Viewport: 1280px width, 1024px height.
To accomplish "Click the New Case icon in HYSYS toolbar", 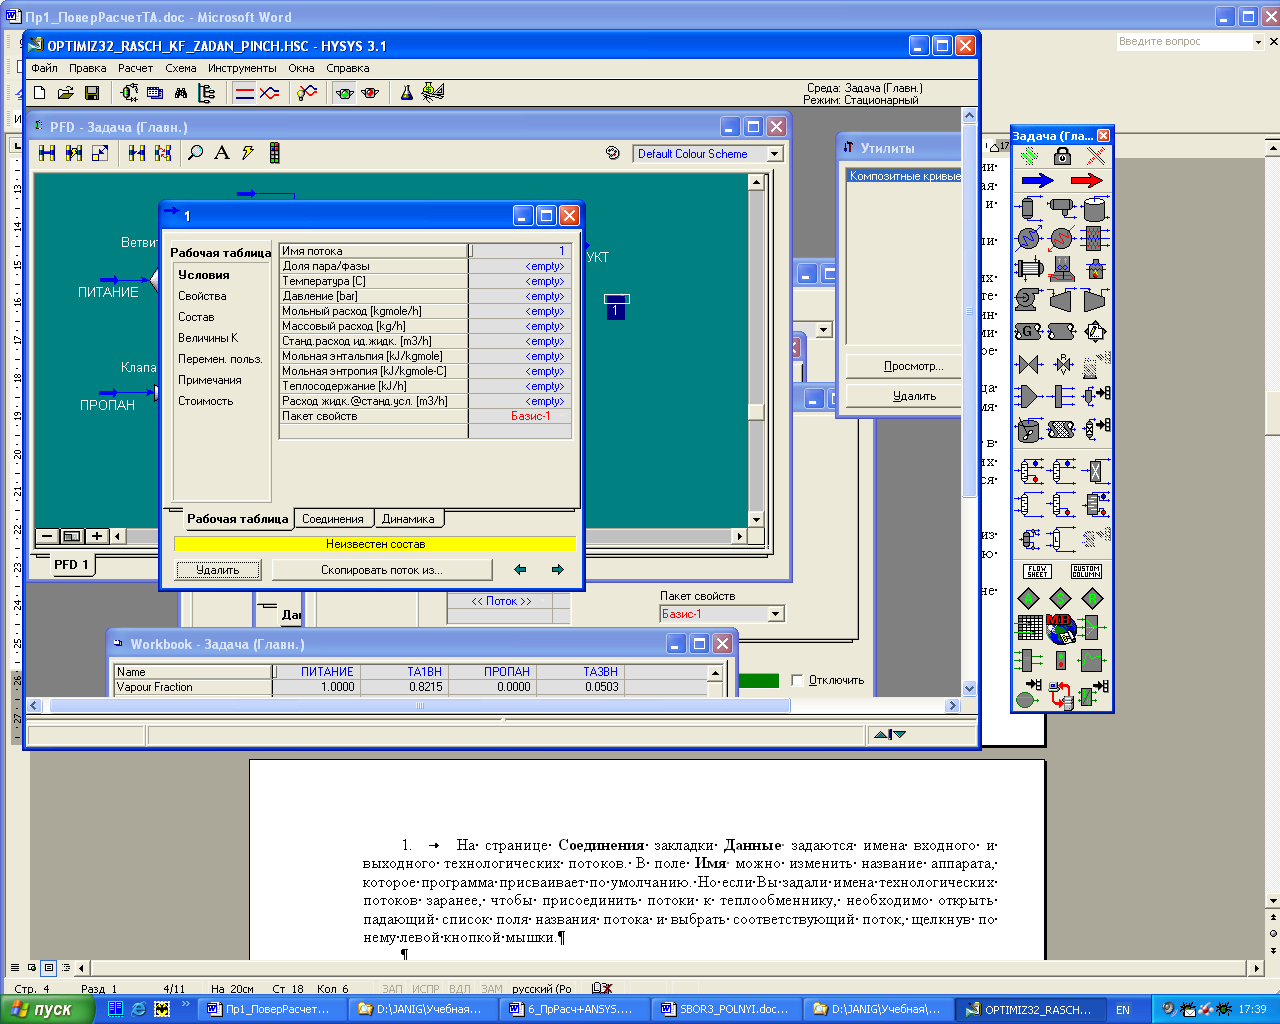I will [x=40, y=93].
